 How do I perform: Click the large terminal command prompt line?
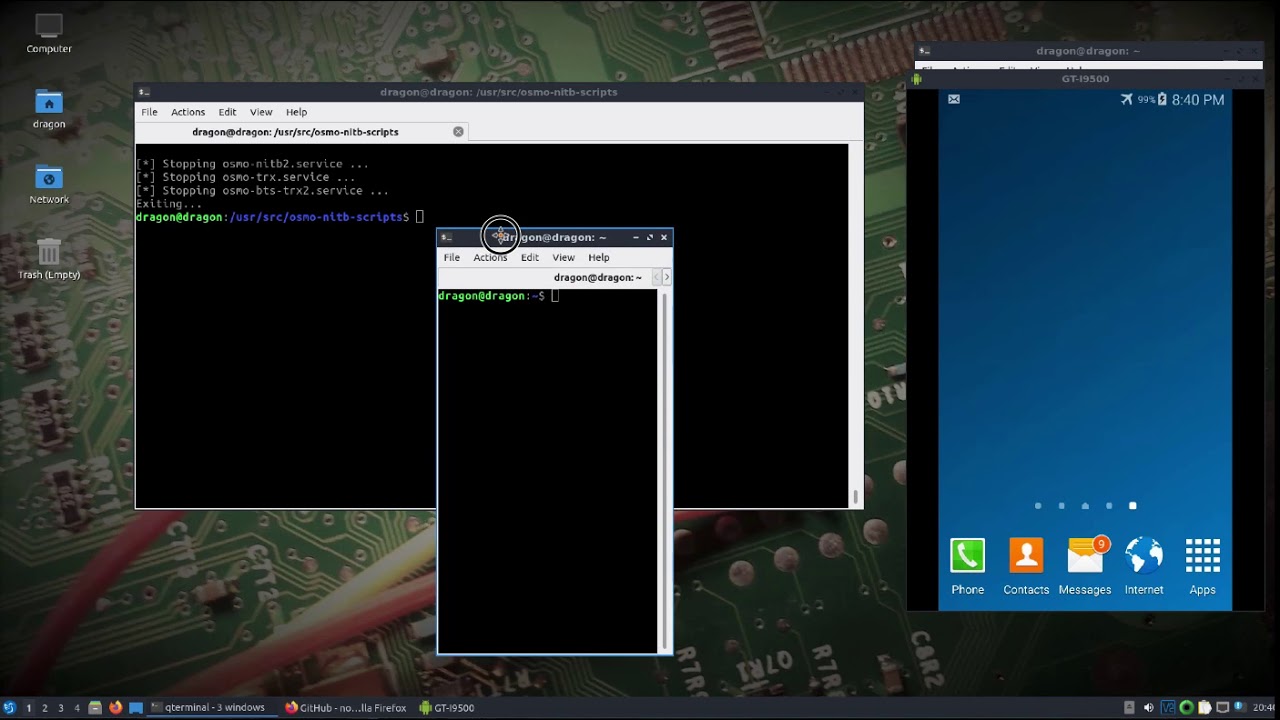click(280, 217)
